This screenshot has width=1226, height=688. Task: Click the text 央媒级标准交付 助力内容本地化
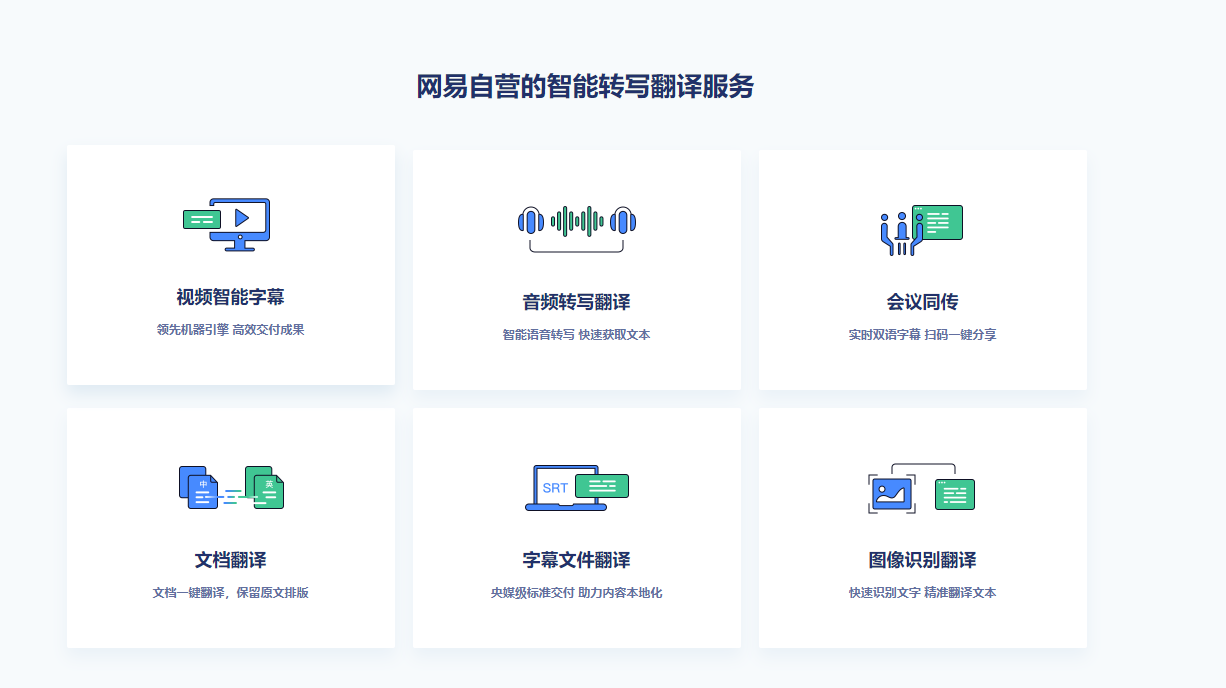pos(577,593)
